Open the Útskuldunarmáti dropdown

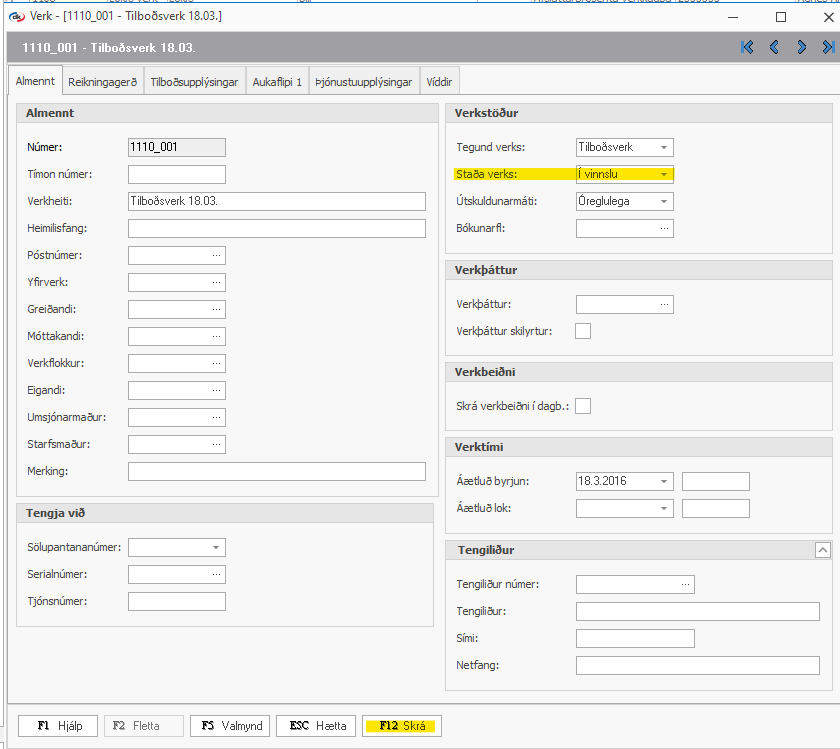point(664,202)
